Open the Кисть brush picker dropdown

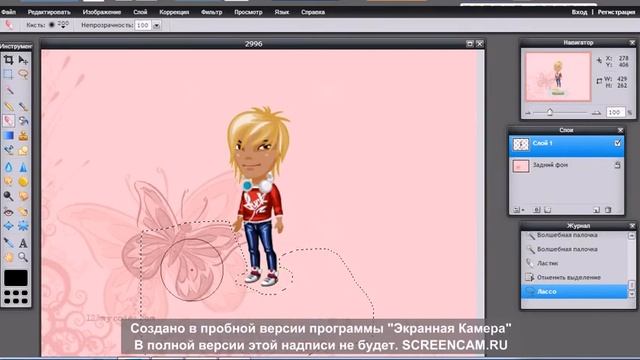point(63,25)
